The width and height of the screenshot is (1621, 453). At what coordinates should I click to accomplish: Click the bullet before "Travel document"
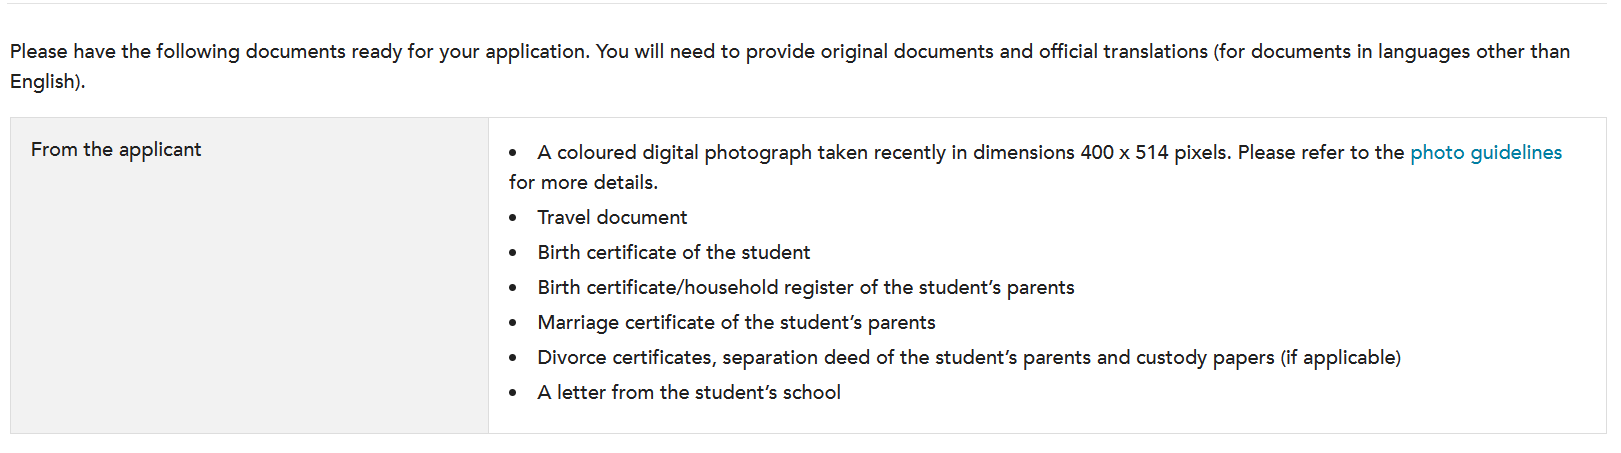pos(513,218)
